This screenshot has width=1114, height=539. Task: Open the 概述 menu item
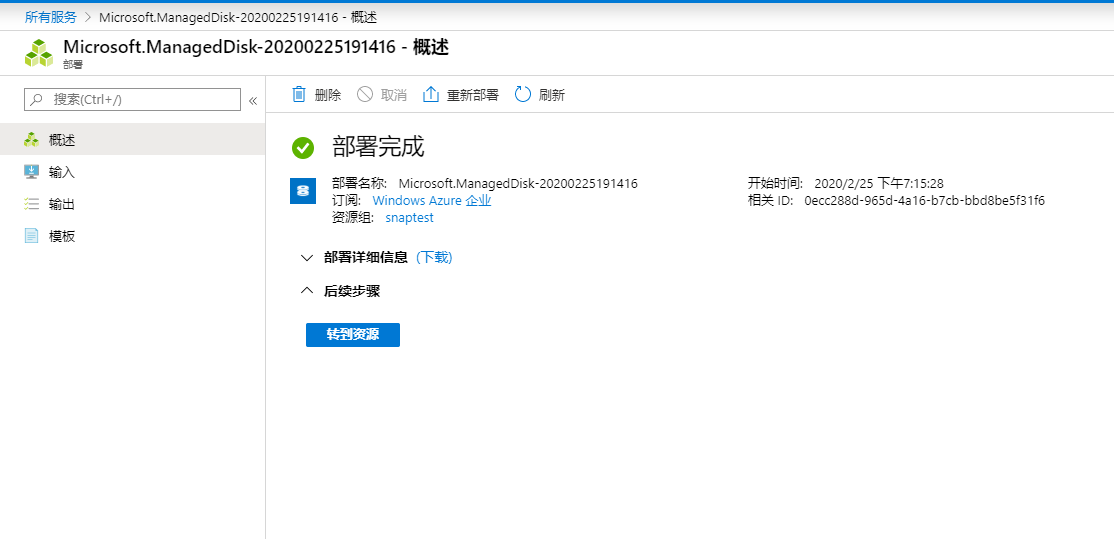(133, 140)
